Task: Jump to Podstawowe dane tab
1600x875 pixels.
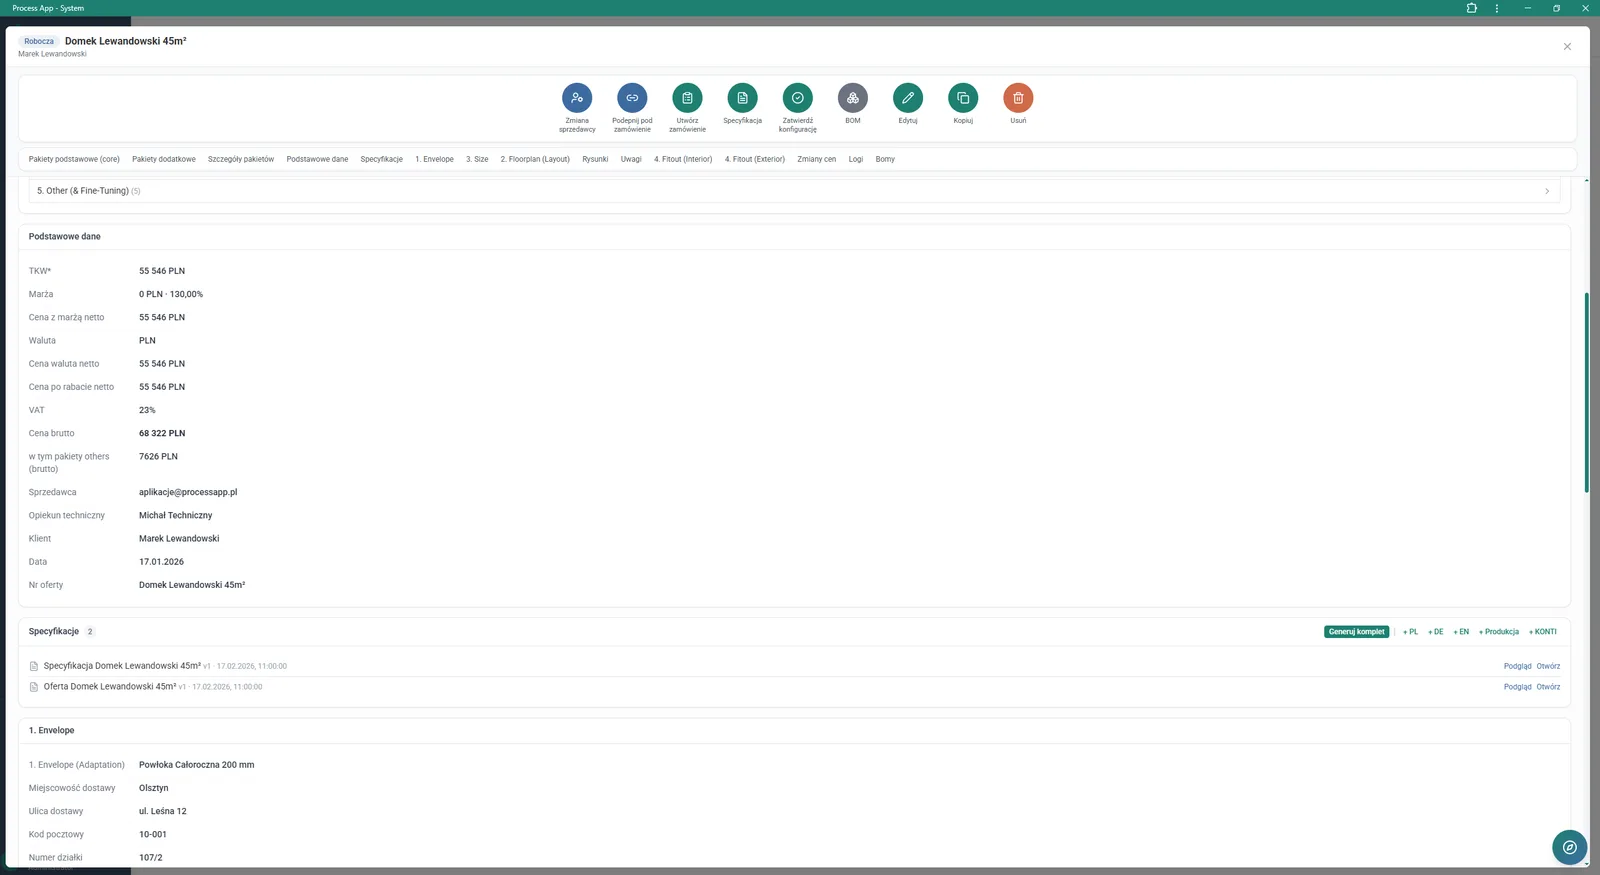Action: click(x=317, y=159)
